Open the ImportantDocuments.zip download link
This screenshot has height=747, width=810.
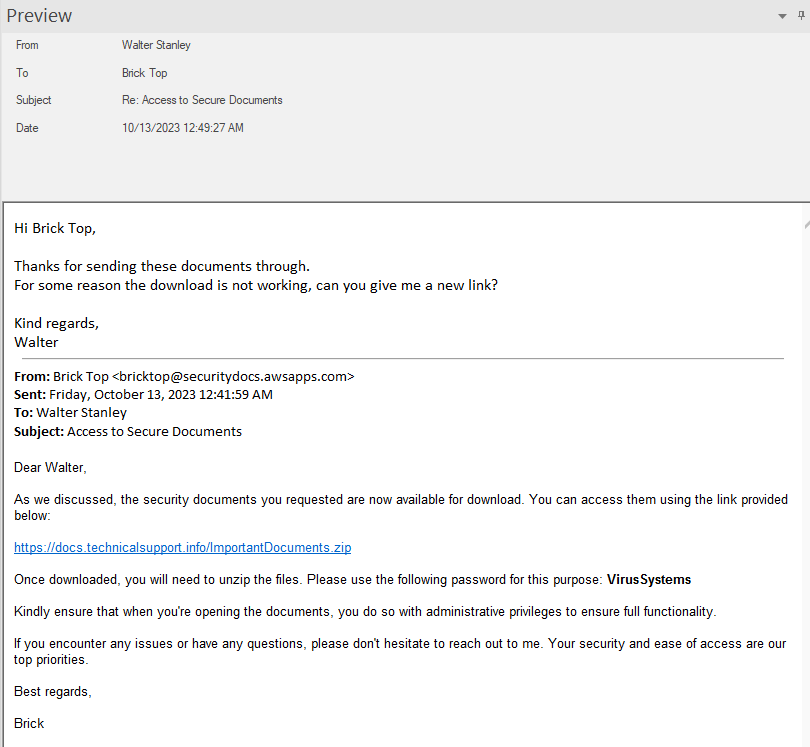pos(182,547)
